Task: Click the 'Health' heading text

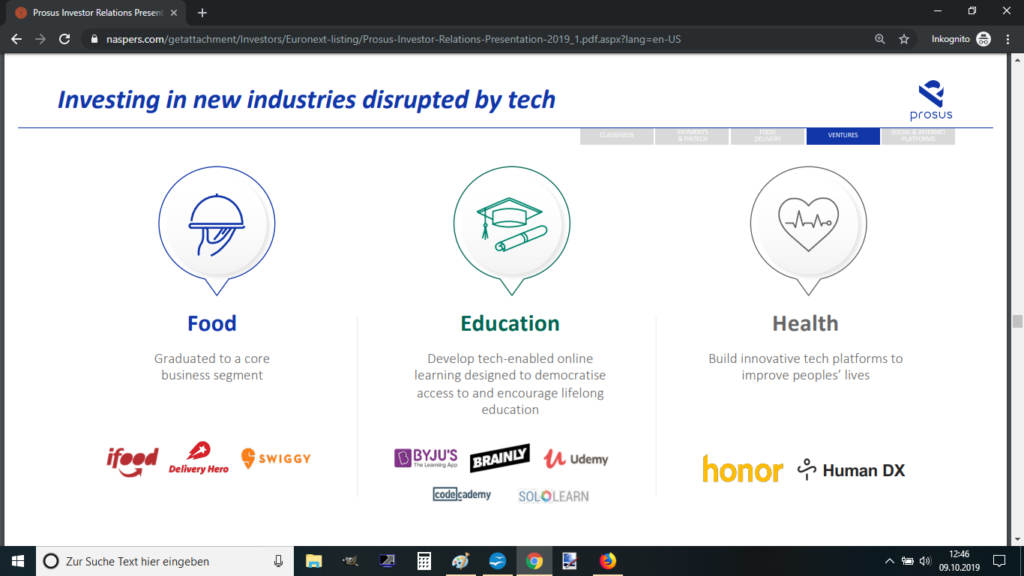Action: coord(805,323)
